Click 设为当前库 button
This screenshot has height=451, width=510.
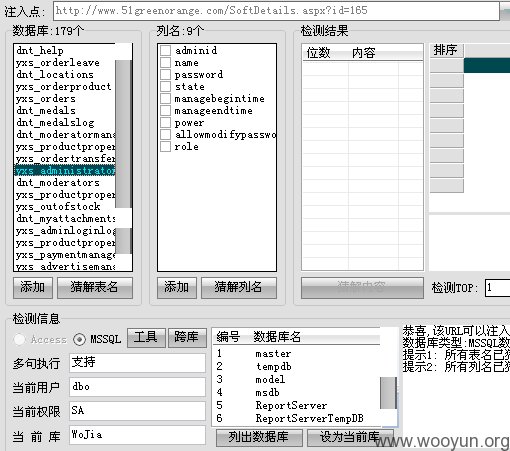350,437
